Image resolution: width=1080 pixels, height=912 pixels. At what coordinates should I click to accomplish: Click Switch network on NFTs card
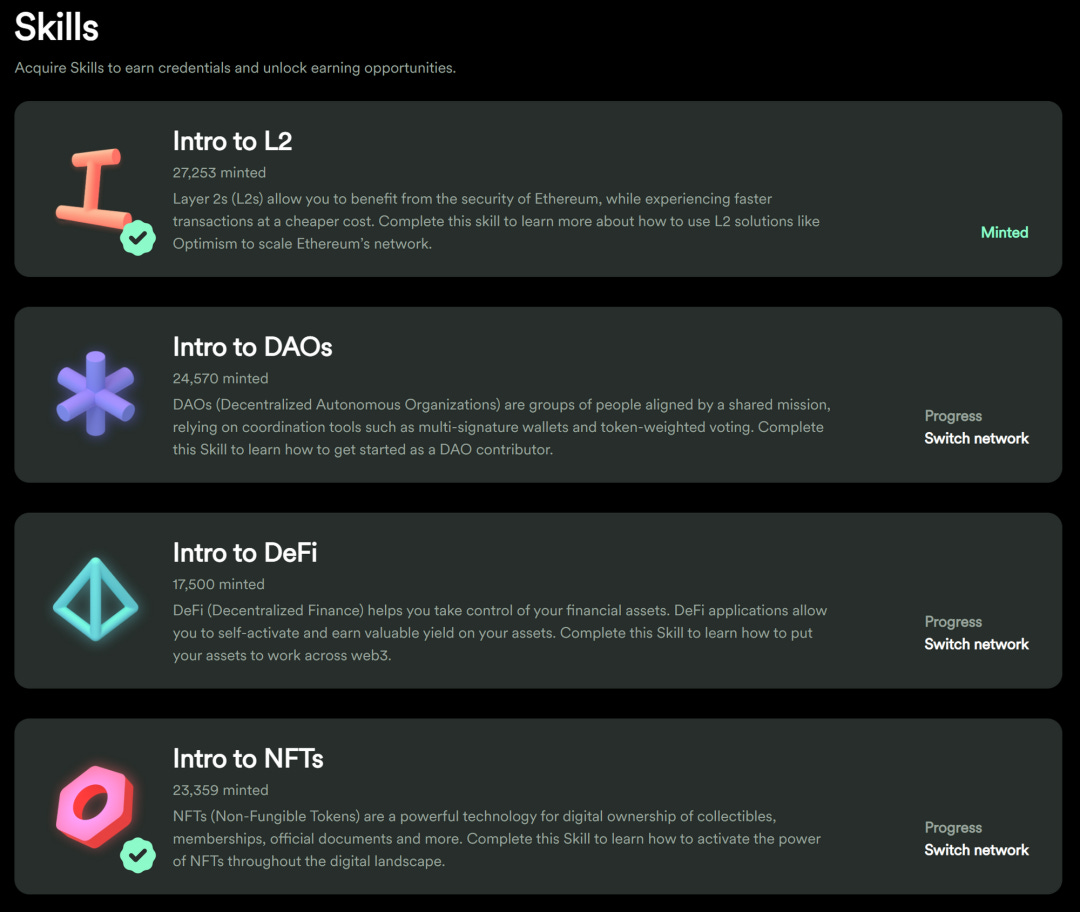point(976,850)
